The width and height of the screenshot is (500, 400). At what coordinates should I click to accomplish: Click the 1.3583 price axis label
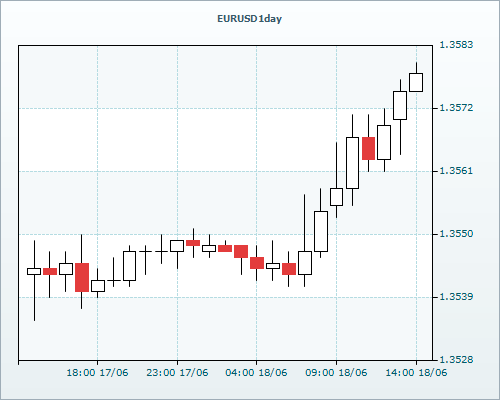pyautogui.click(x=456, y=45)
